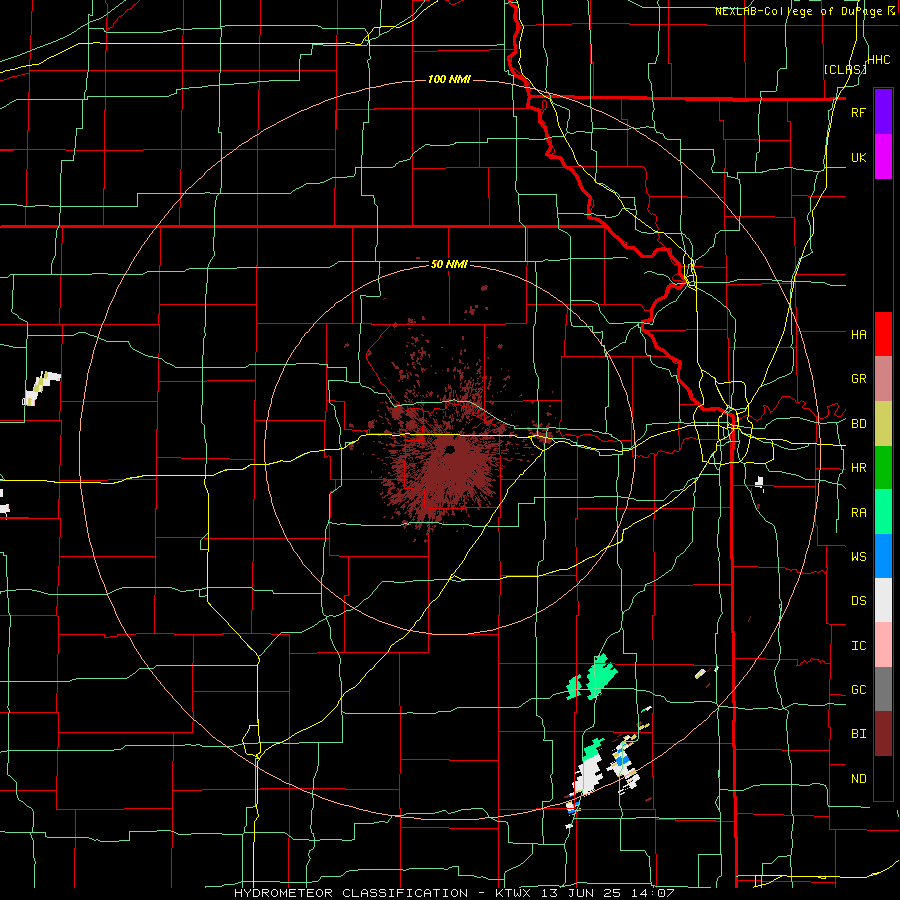Select the GR legend color block
Image resolution: width=900 pixels, height=900 pixels.
883,379
